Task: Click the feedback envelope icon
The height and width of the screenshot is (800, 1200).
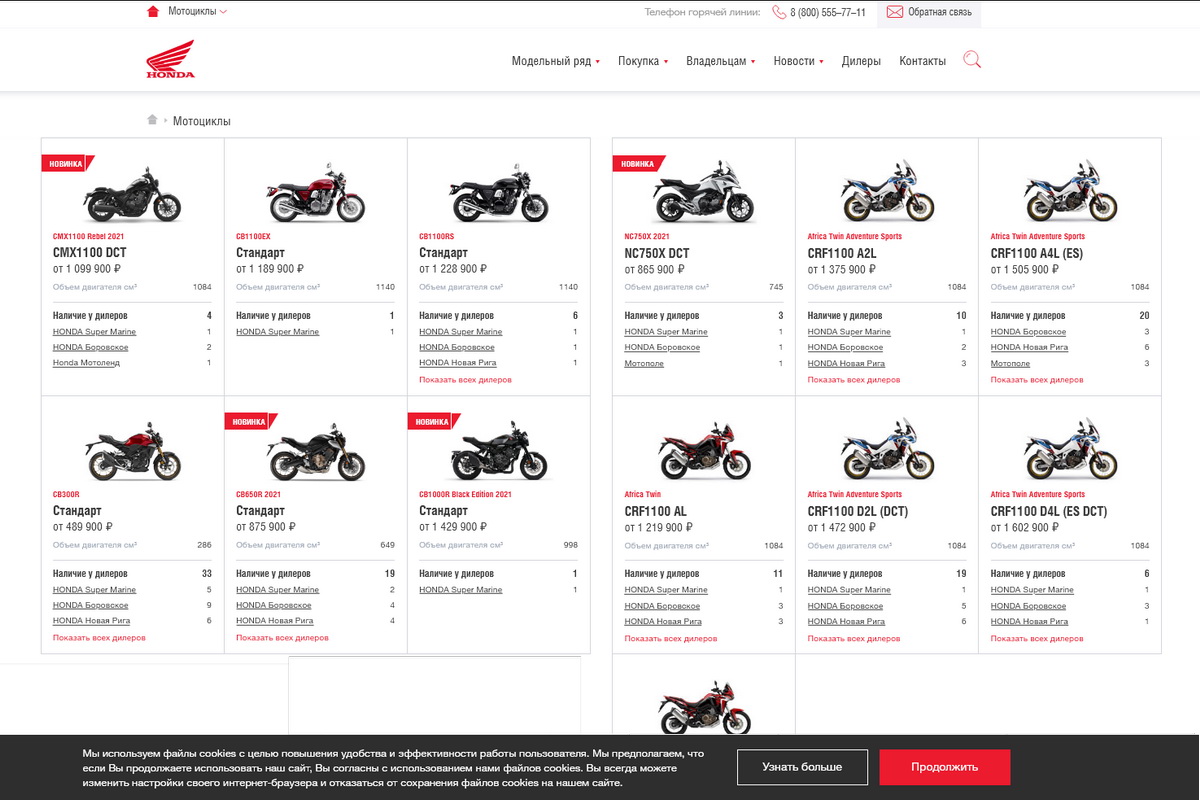Action: (894, 12)
